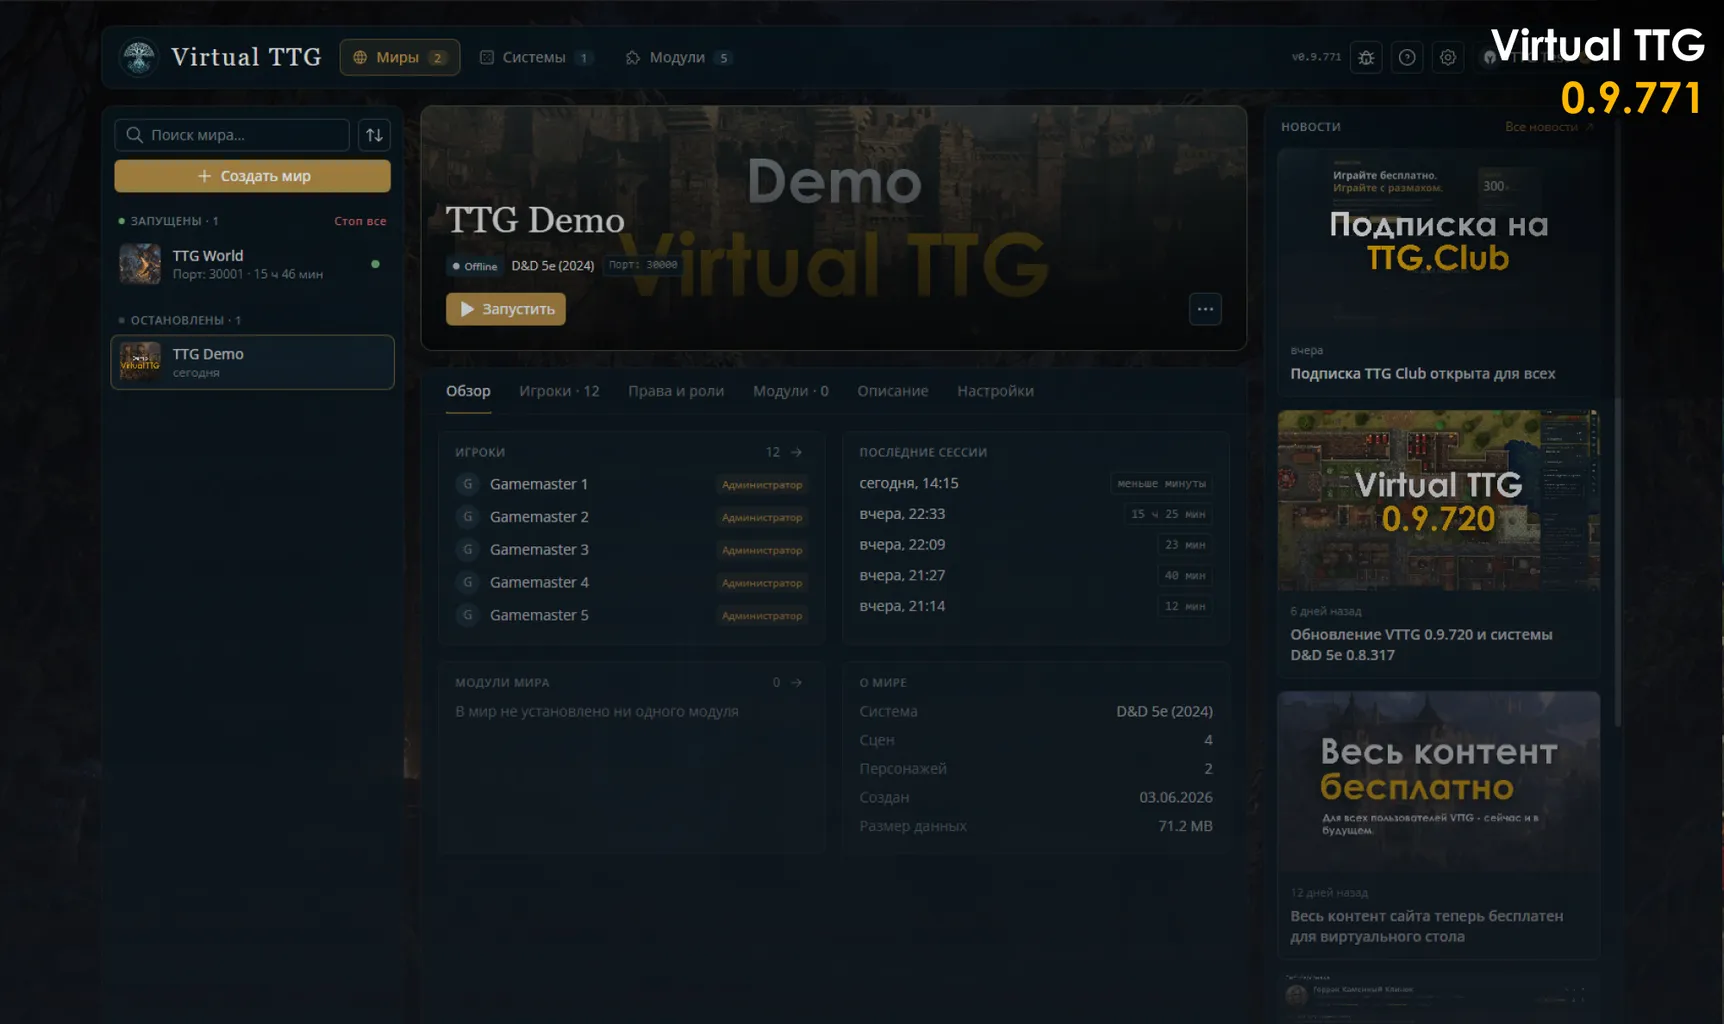
Task: Click the Gamemaster 1 avatar circle
Action: pos(467,484)
